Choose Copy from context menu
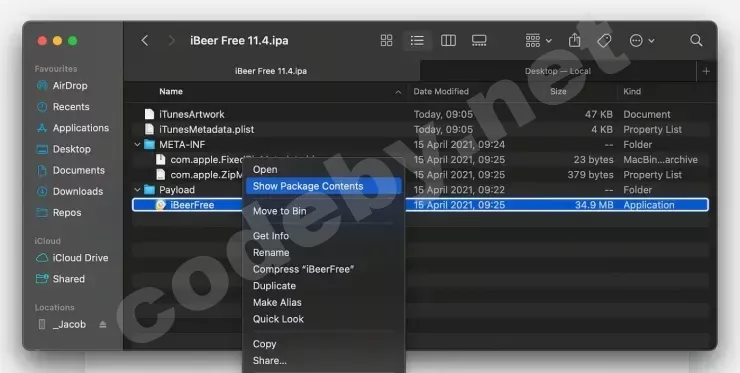740x373 pixels. pyautogui.click(x=323, y=344)
